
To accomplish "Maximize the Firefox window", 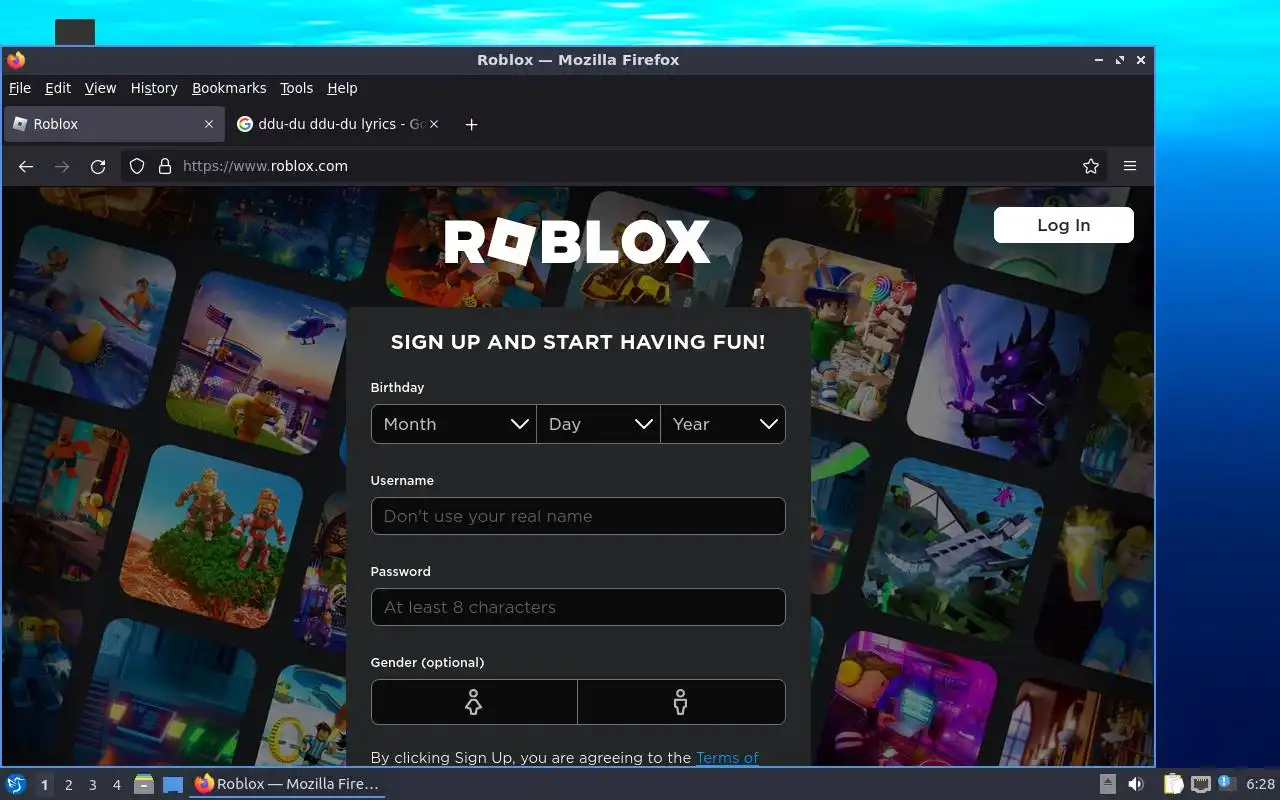I will tap(1120, 60).
